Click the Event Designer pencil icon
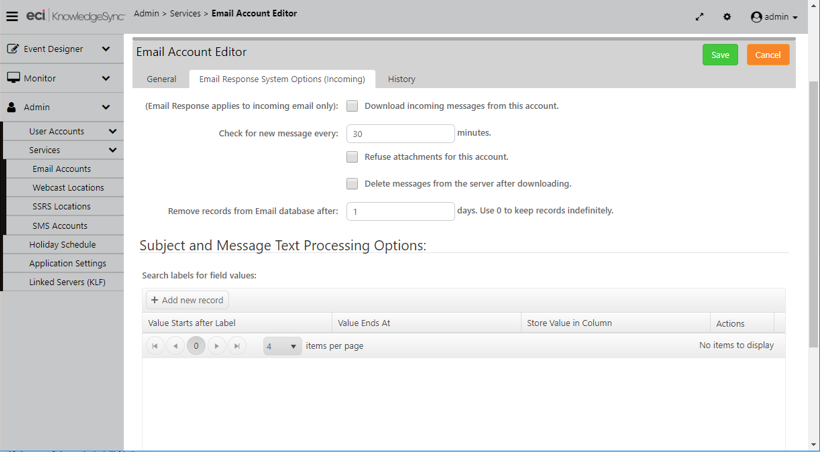 pyautogui.click(x=12, y=49)
